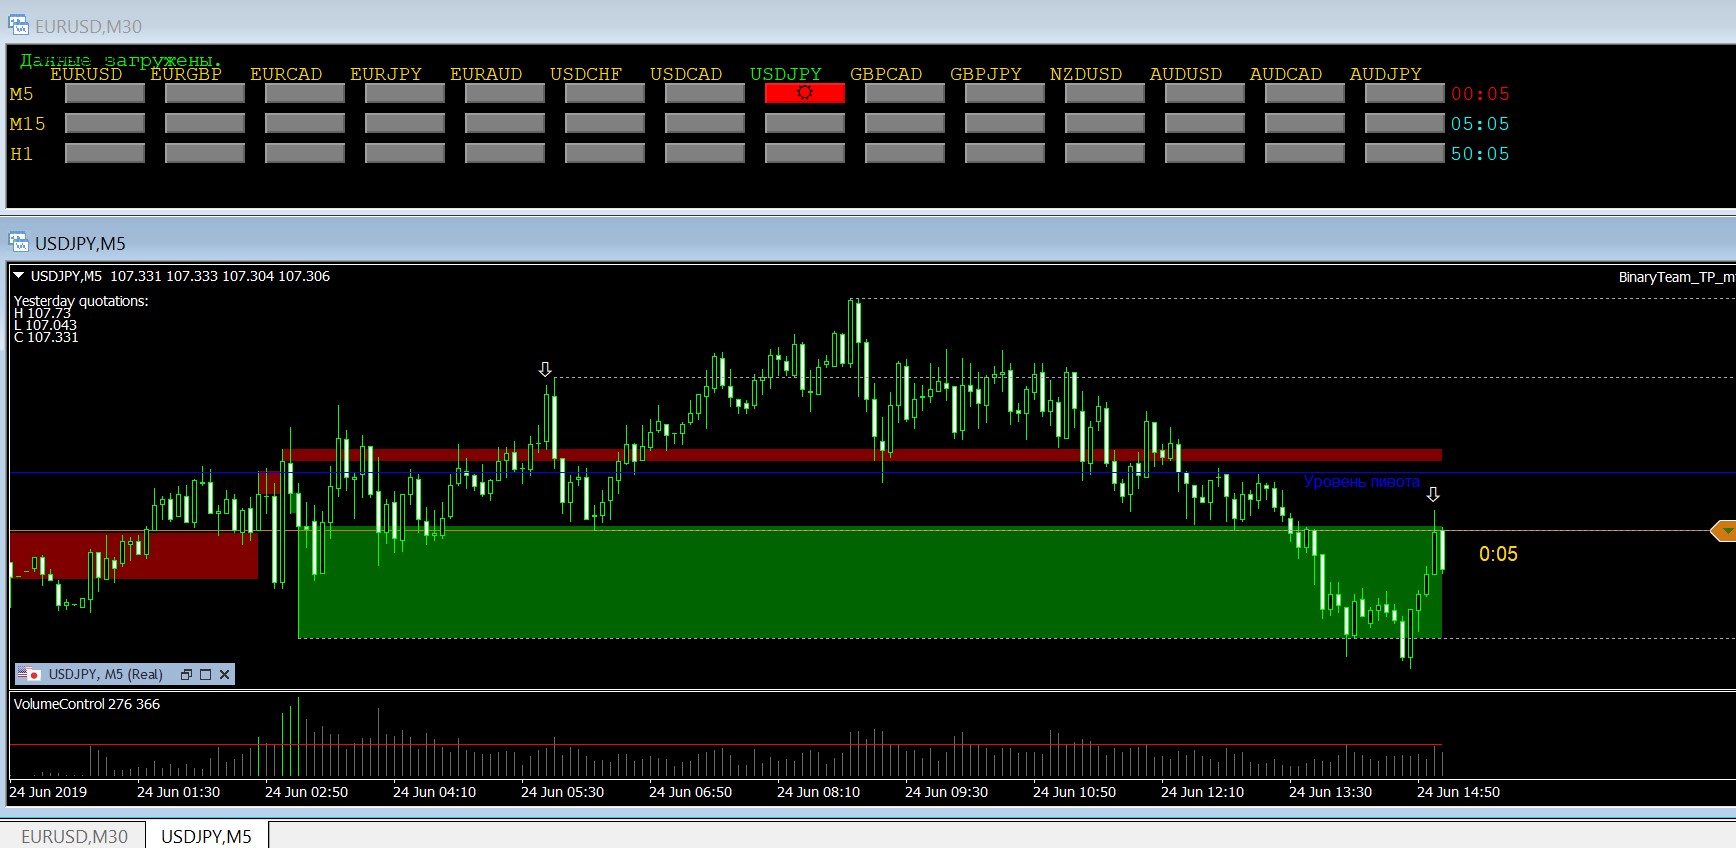Click the orange price marker on right edge
This screenshot has height=848, width=1736.
click(1723, 531)
